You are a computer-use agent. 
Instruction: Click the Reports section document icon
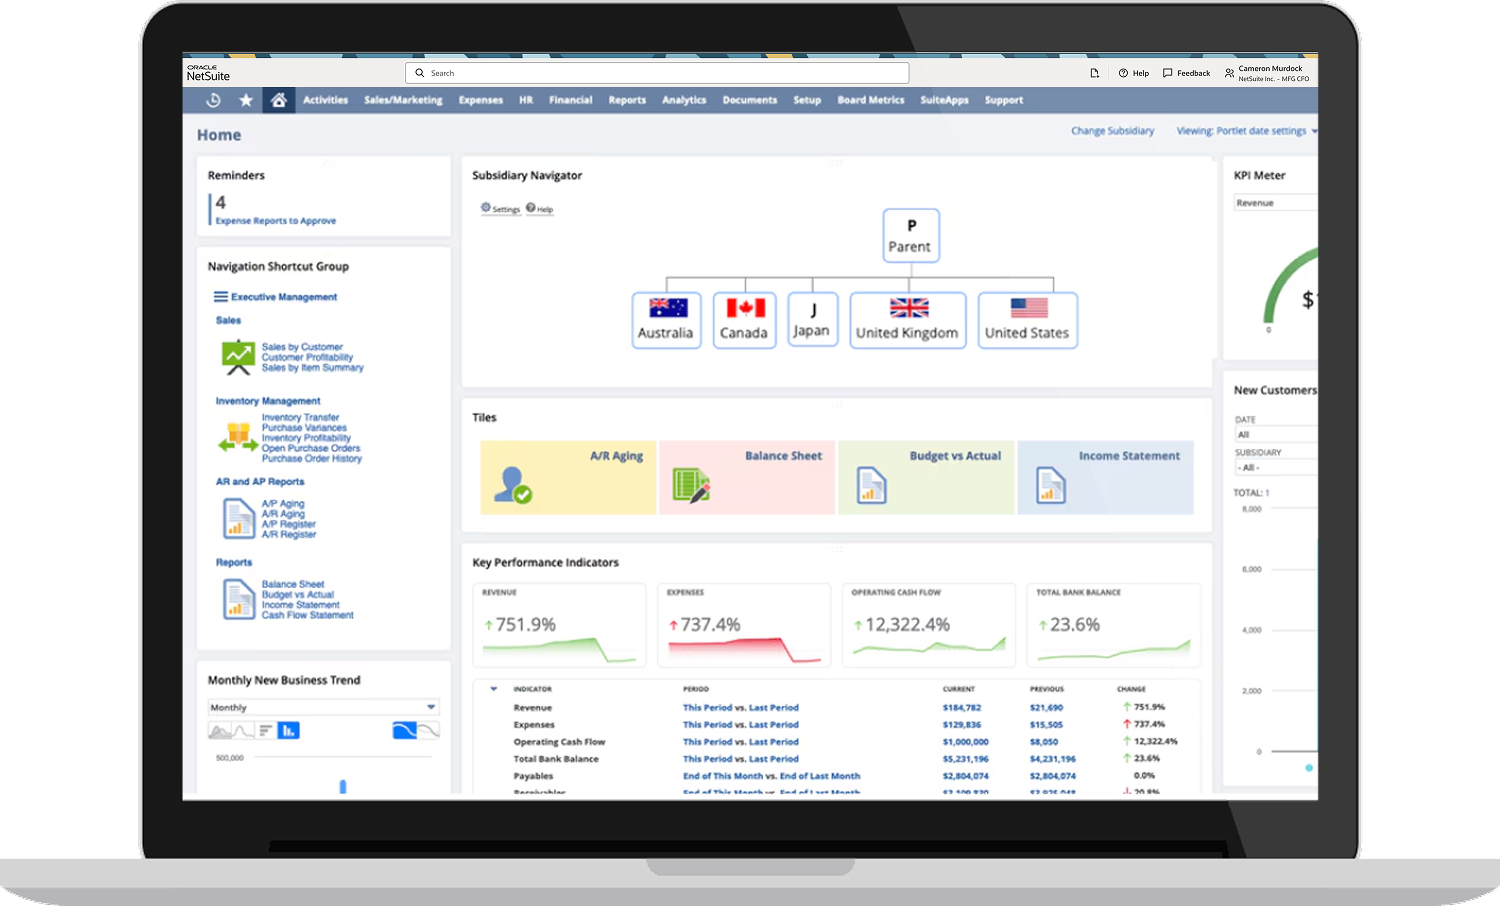click(x=239, y=599)
